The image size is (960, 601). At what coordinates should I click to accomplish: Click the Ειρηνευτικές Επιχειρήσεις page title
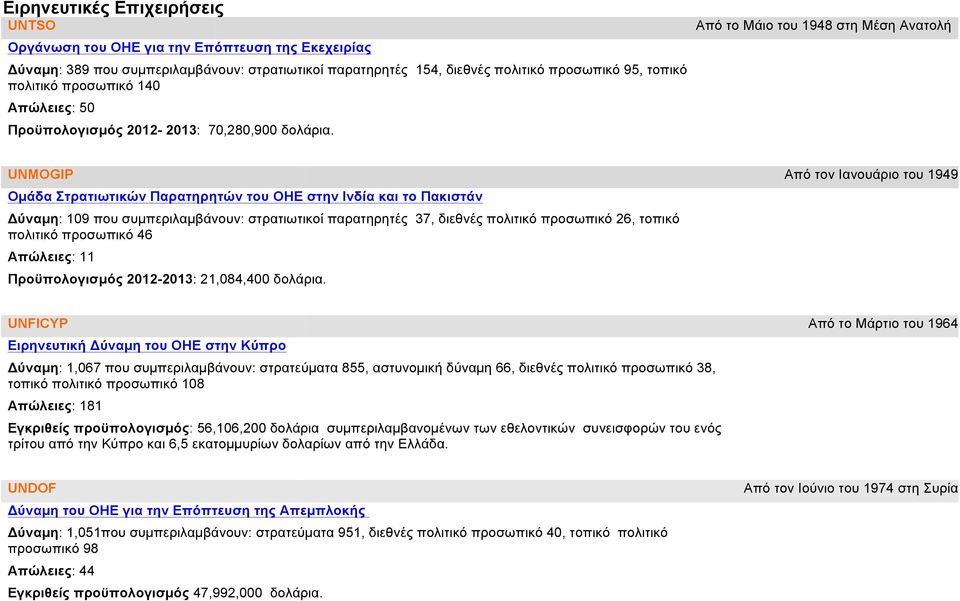(x=113, y=9)
